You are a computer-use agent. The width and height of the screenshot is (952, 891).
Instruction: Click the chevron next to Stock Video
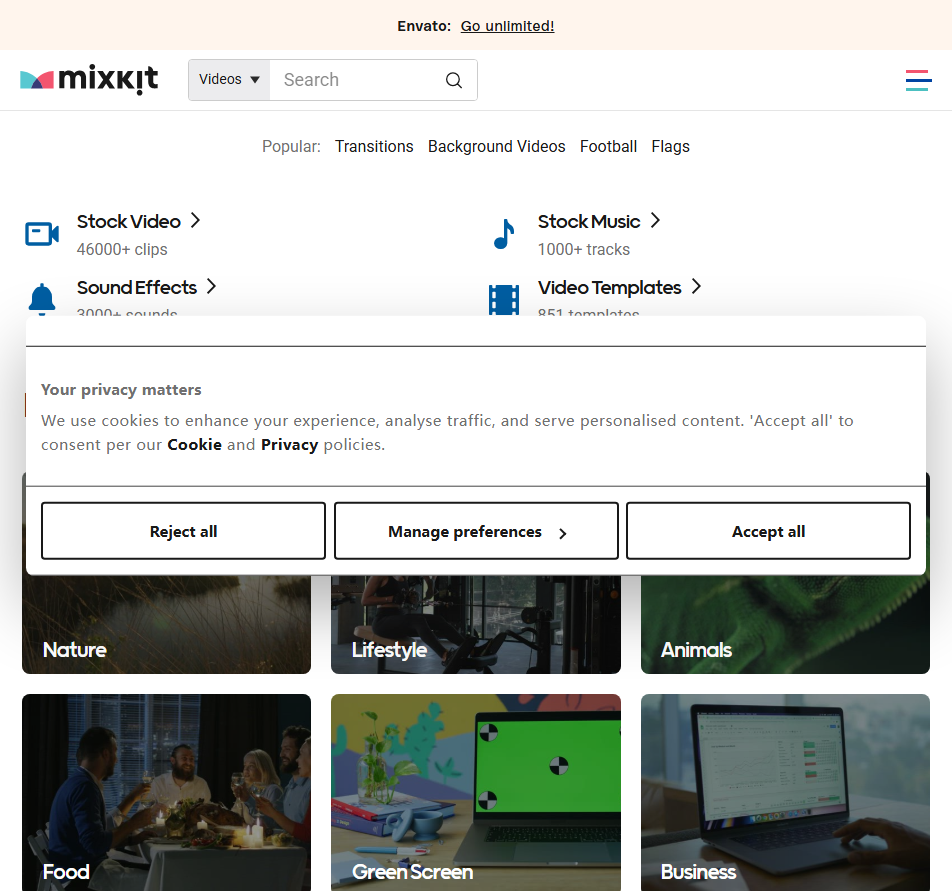coord(195,220)
